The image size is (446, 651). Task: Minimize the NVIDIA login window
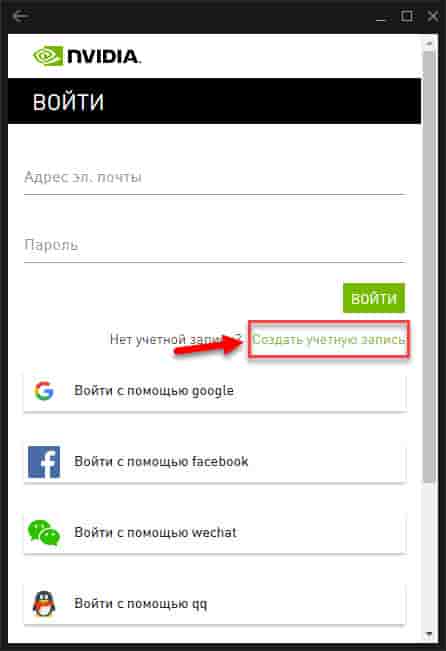click(381, 17)
